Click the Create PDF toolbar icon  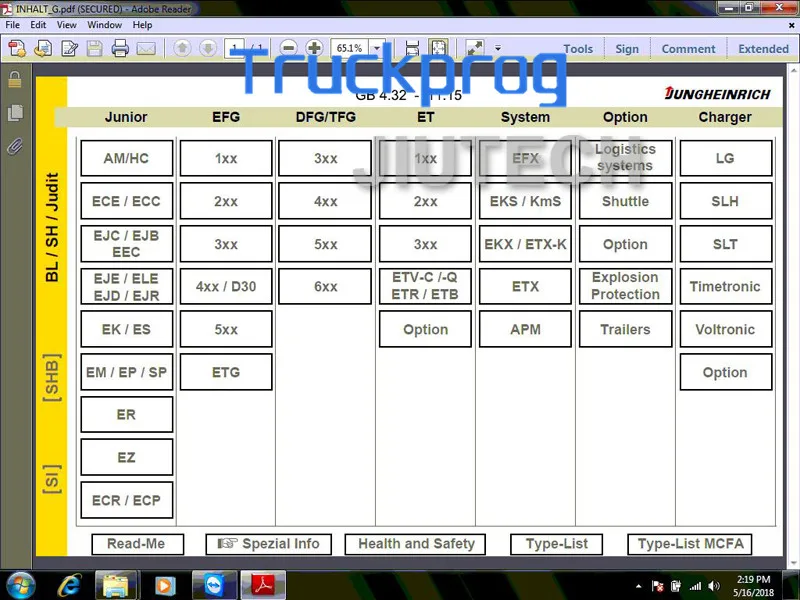tap(17, 48)
